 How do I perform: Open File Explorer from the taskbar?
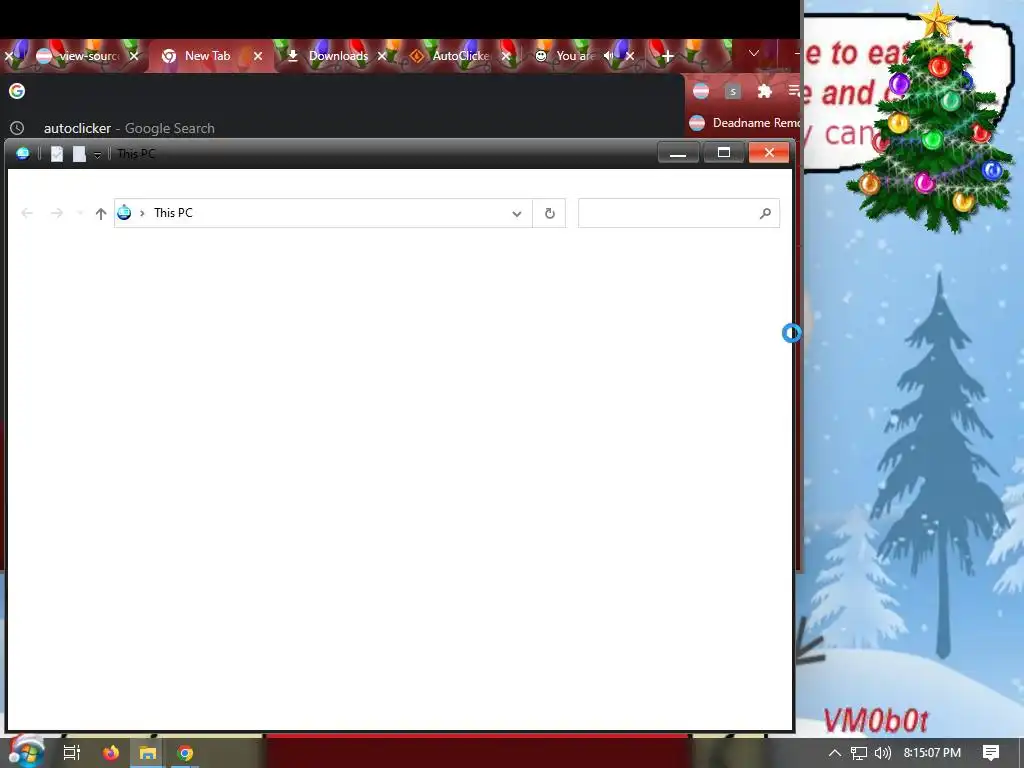coord(148,753)
